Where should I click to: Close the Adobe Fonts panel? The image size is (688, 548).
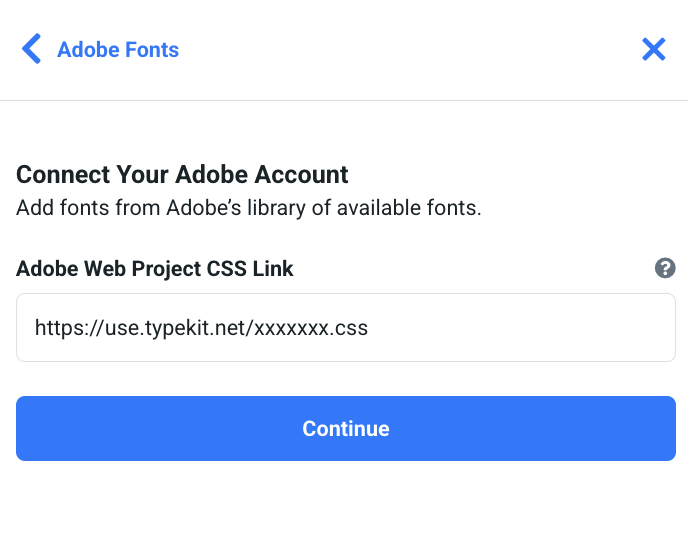pos(654,49)
